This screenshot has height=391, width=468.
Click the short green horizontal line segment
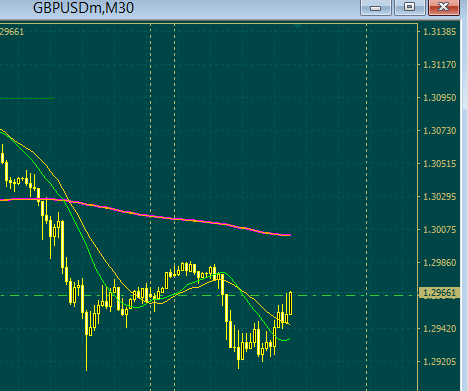(x=27, y=98)
